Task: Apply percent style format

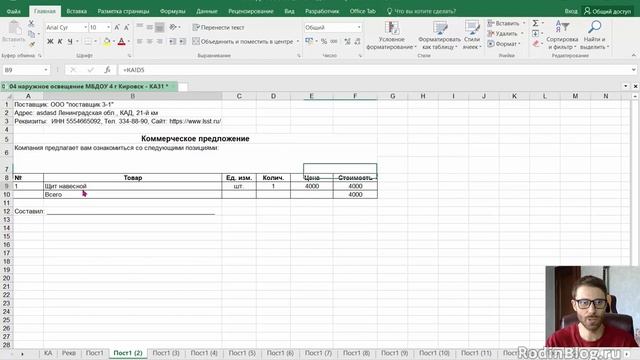Action: [x=324, y=41]
